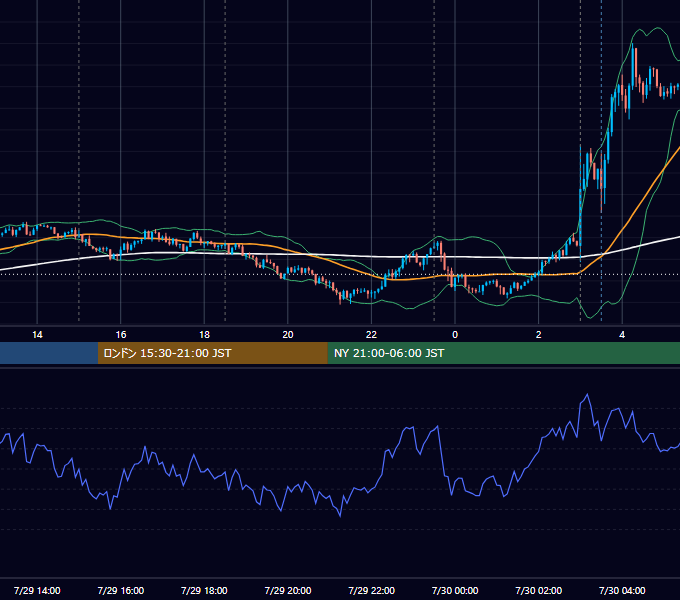Click the 7/29 14:00 date label
This screenshot has width=680, height=600.
(x=37, y=590)
